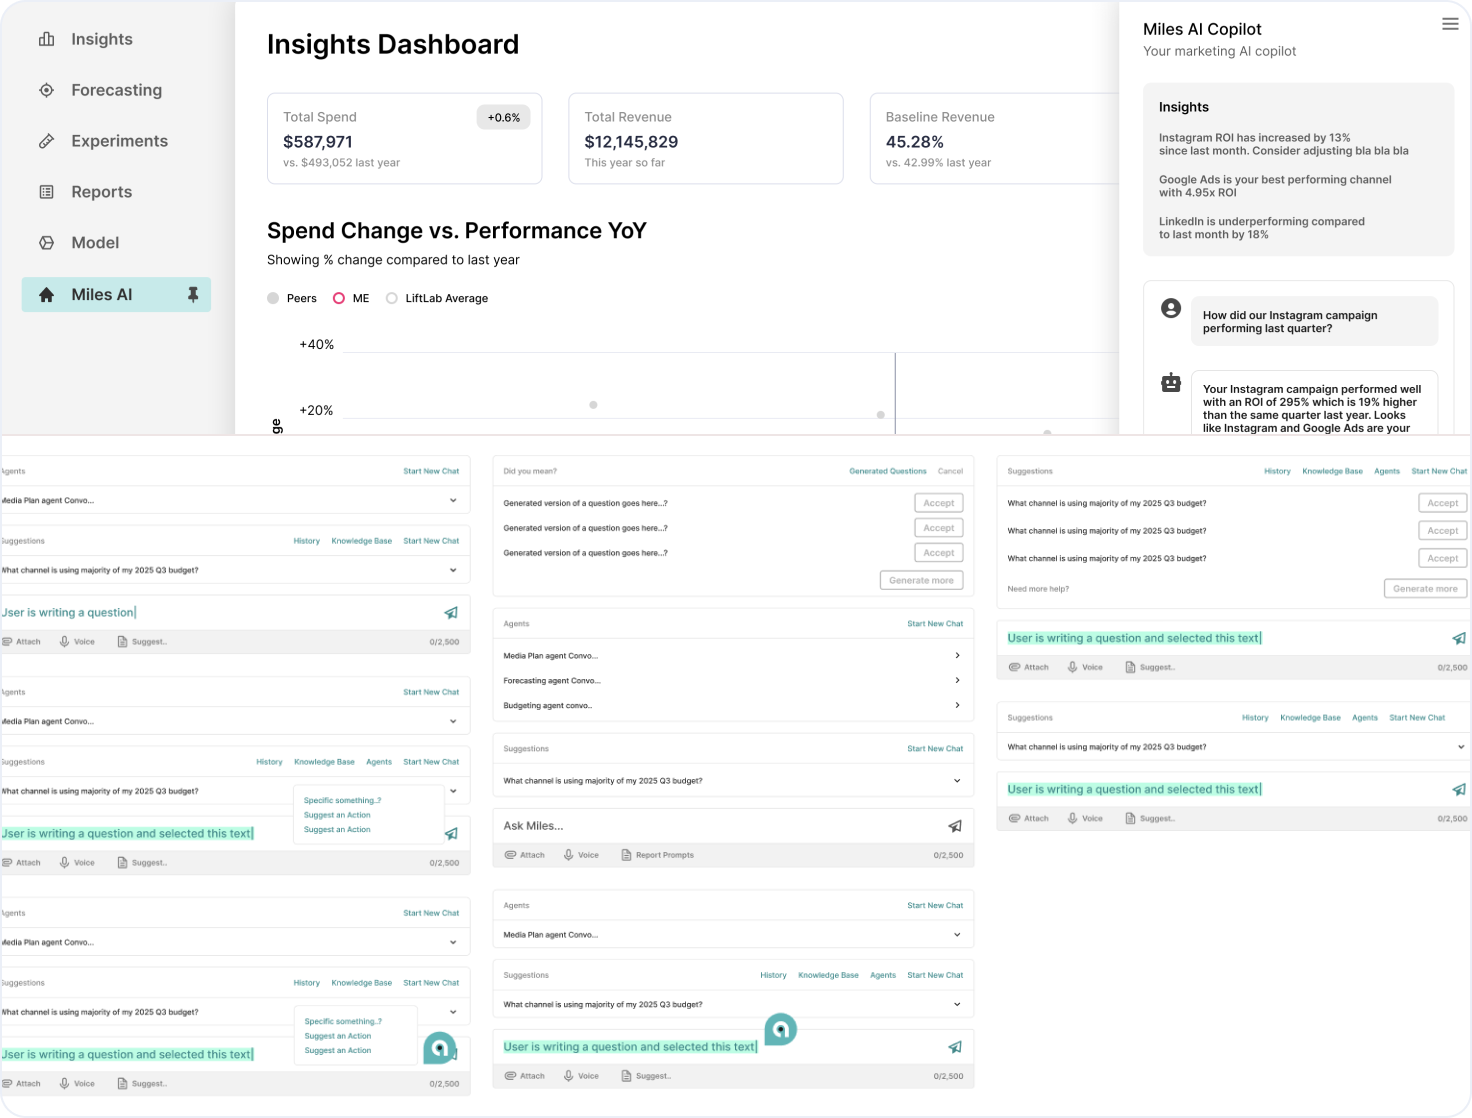Click the Model hexagon icon in sidebar

point(46,243)
